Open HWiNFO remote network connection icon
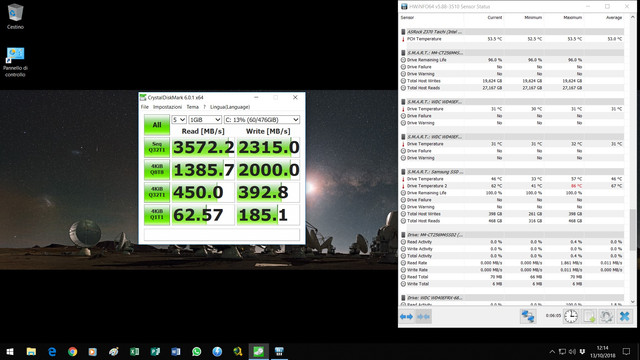This screenshot has height=360, width=640. pos(528,316)
